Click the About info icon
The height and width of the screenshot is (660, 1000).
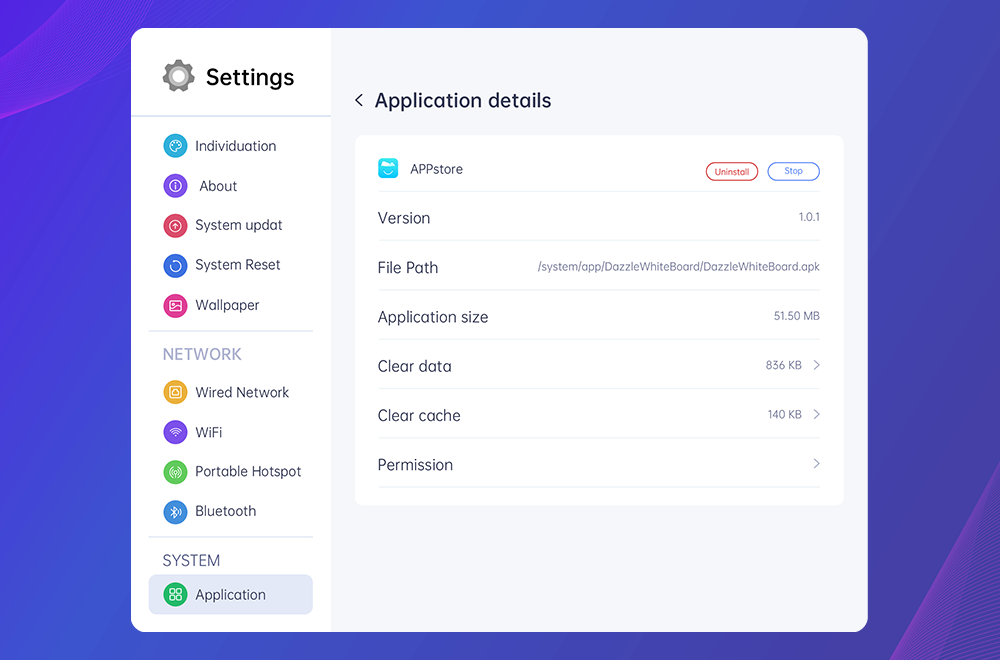click(175, 186)
